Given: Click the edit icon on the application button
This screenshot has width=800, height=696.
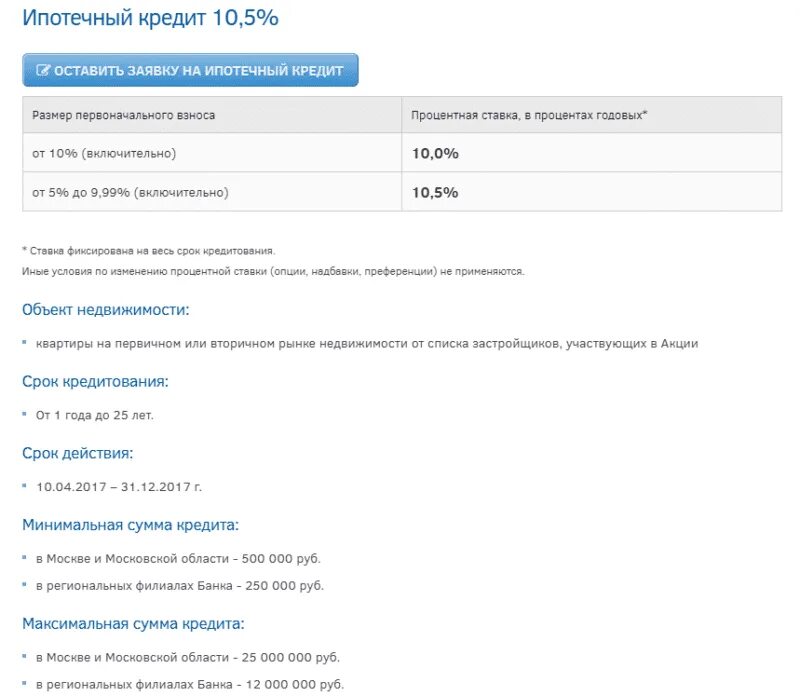Looking at the screenshot, I should pos(43,70).
